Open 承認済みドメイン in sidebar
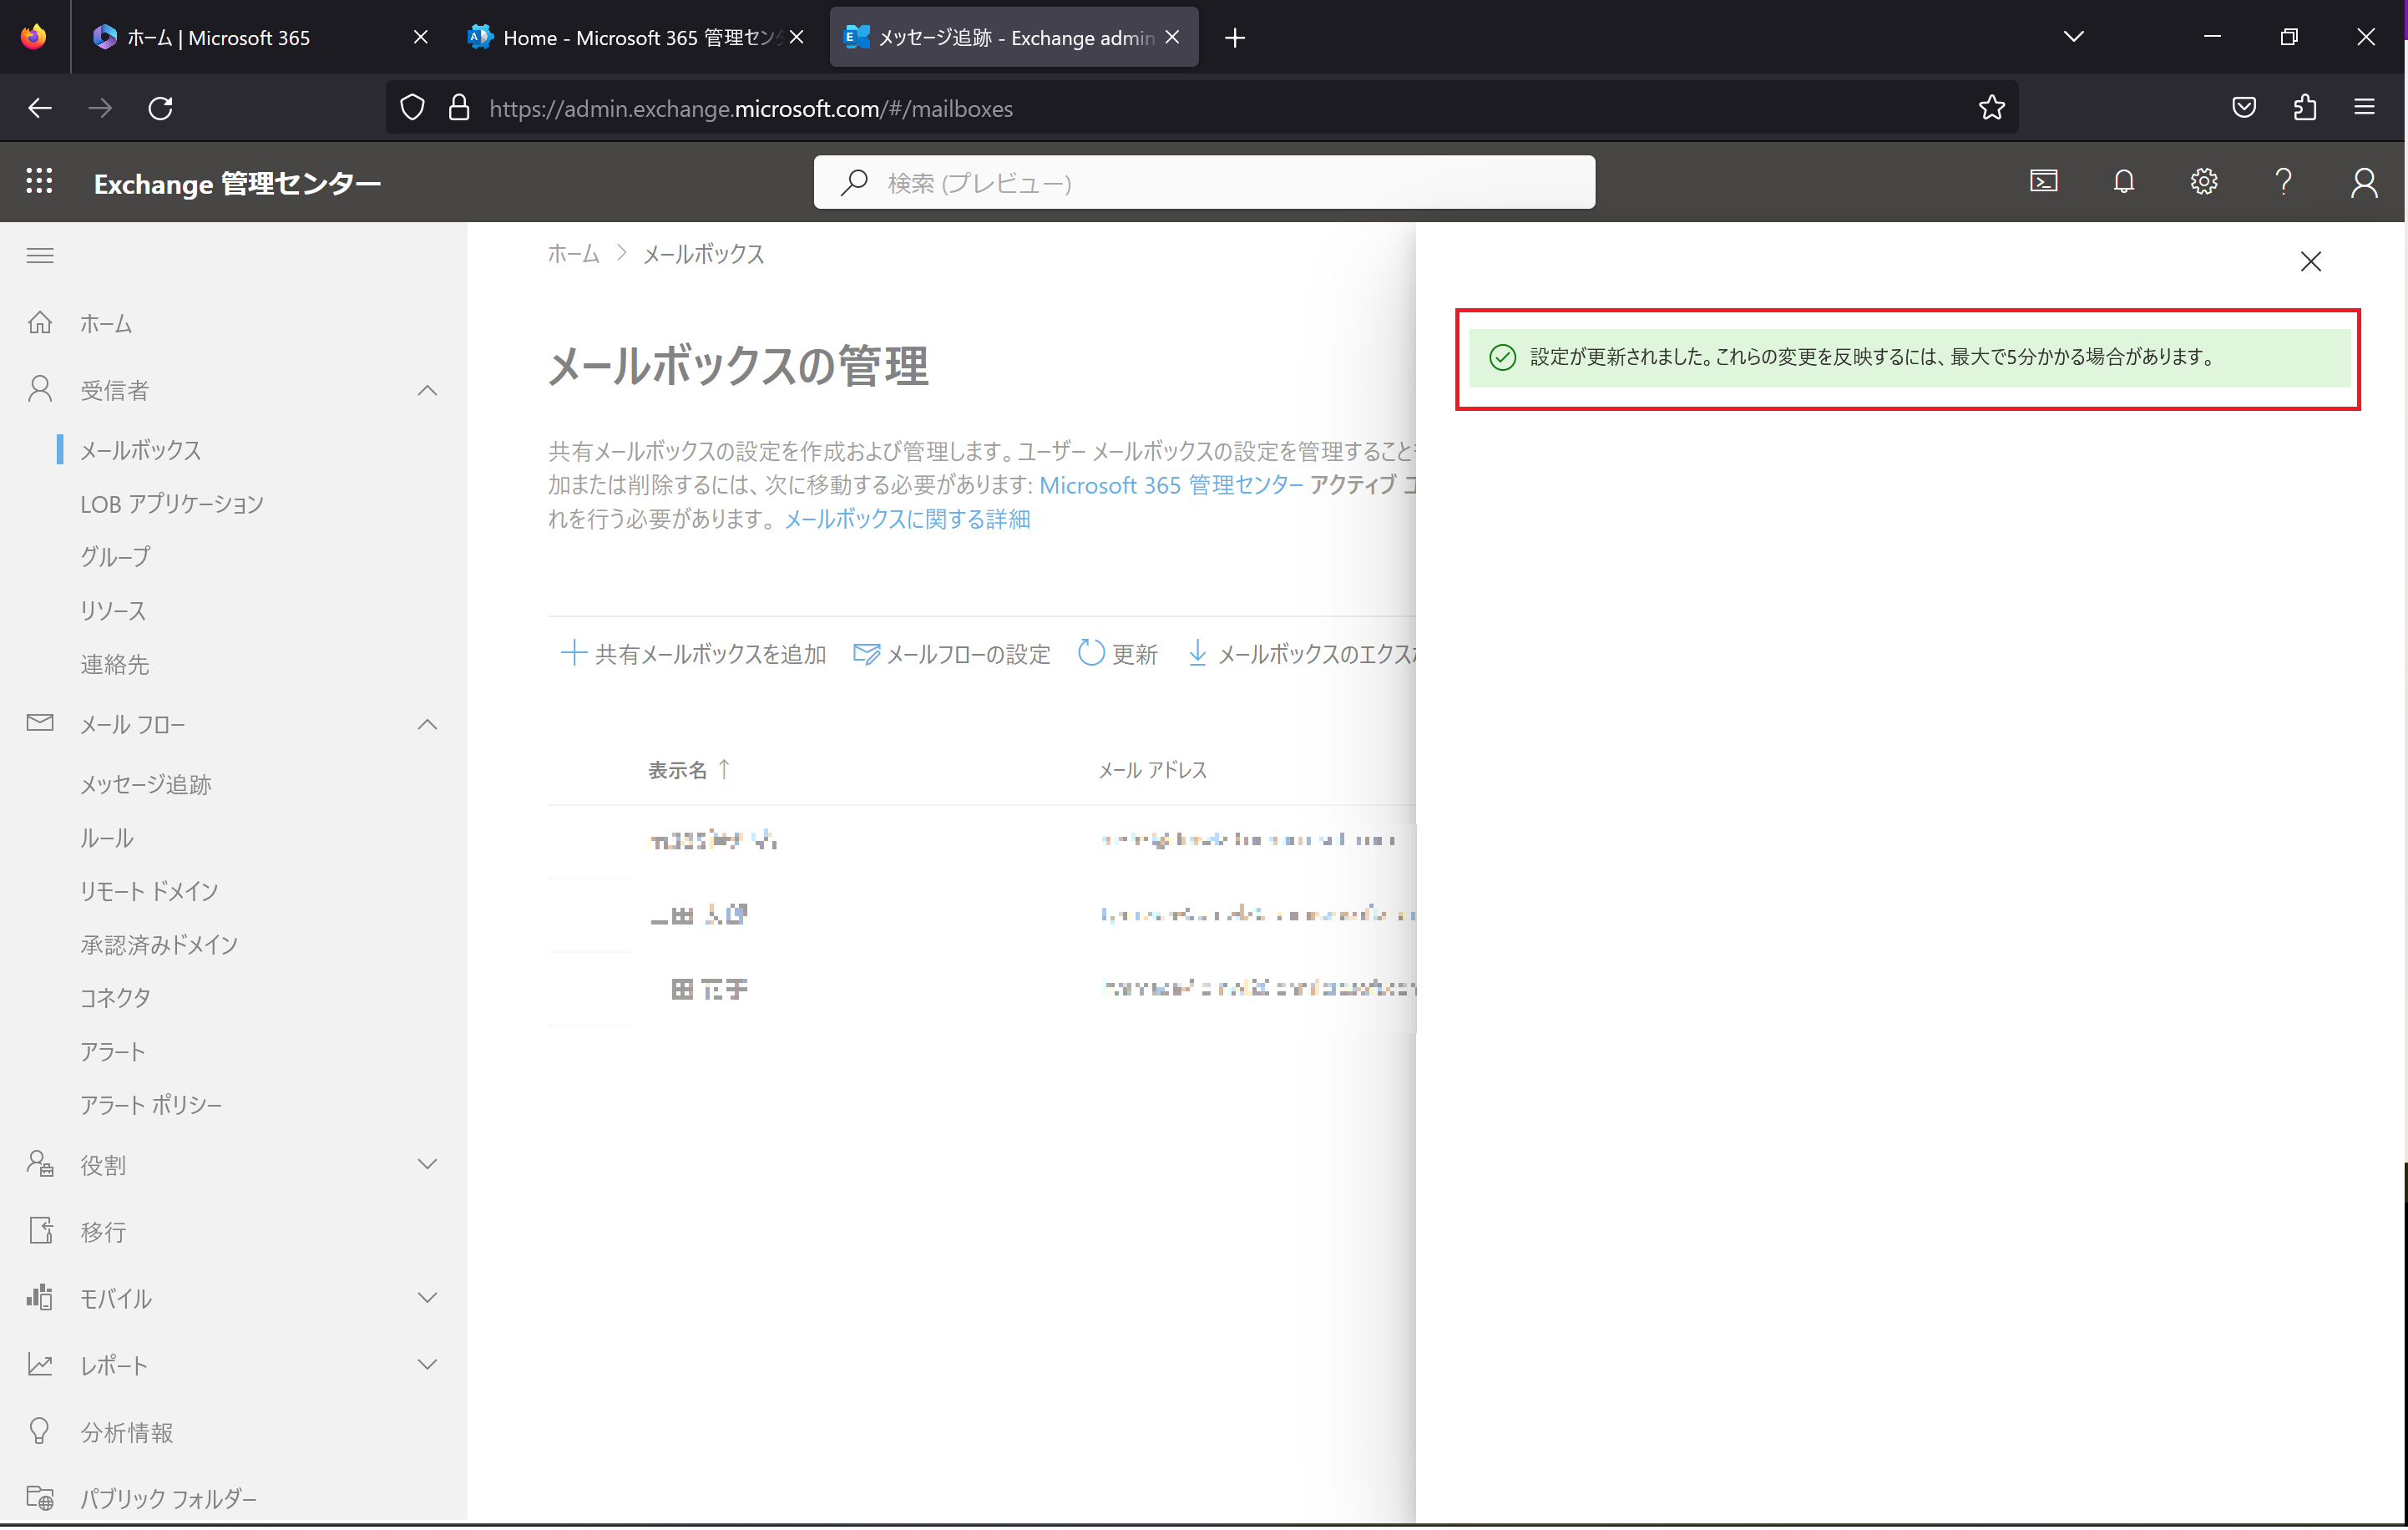The height and width of the screenshot is (1530, 2408). [160, 946]
